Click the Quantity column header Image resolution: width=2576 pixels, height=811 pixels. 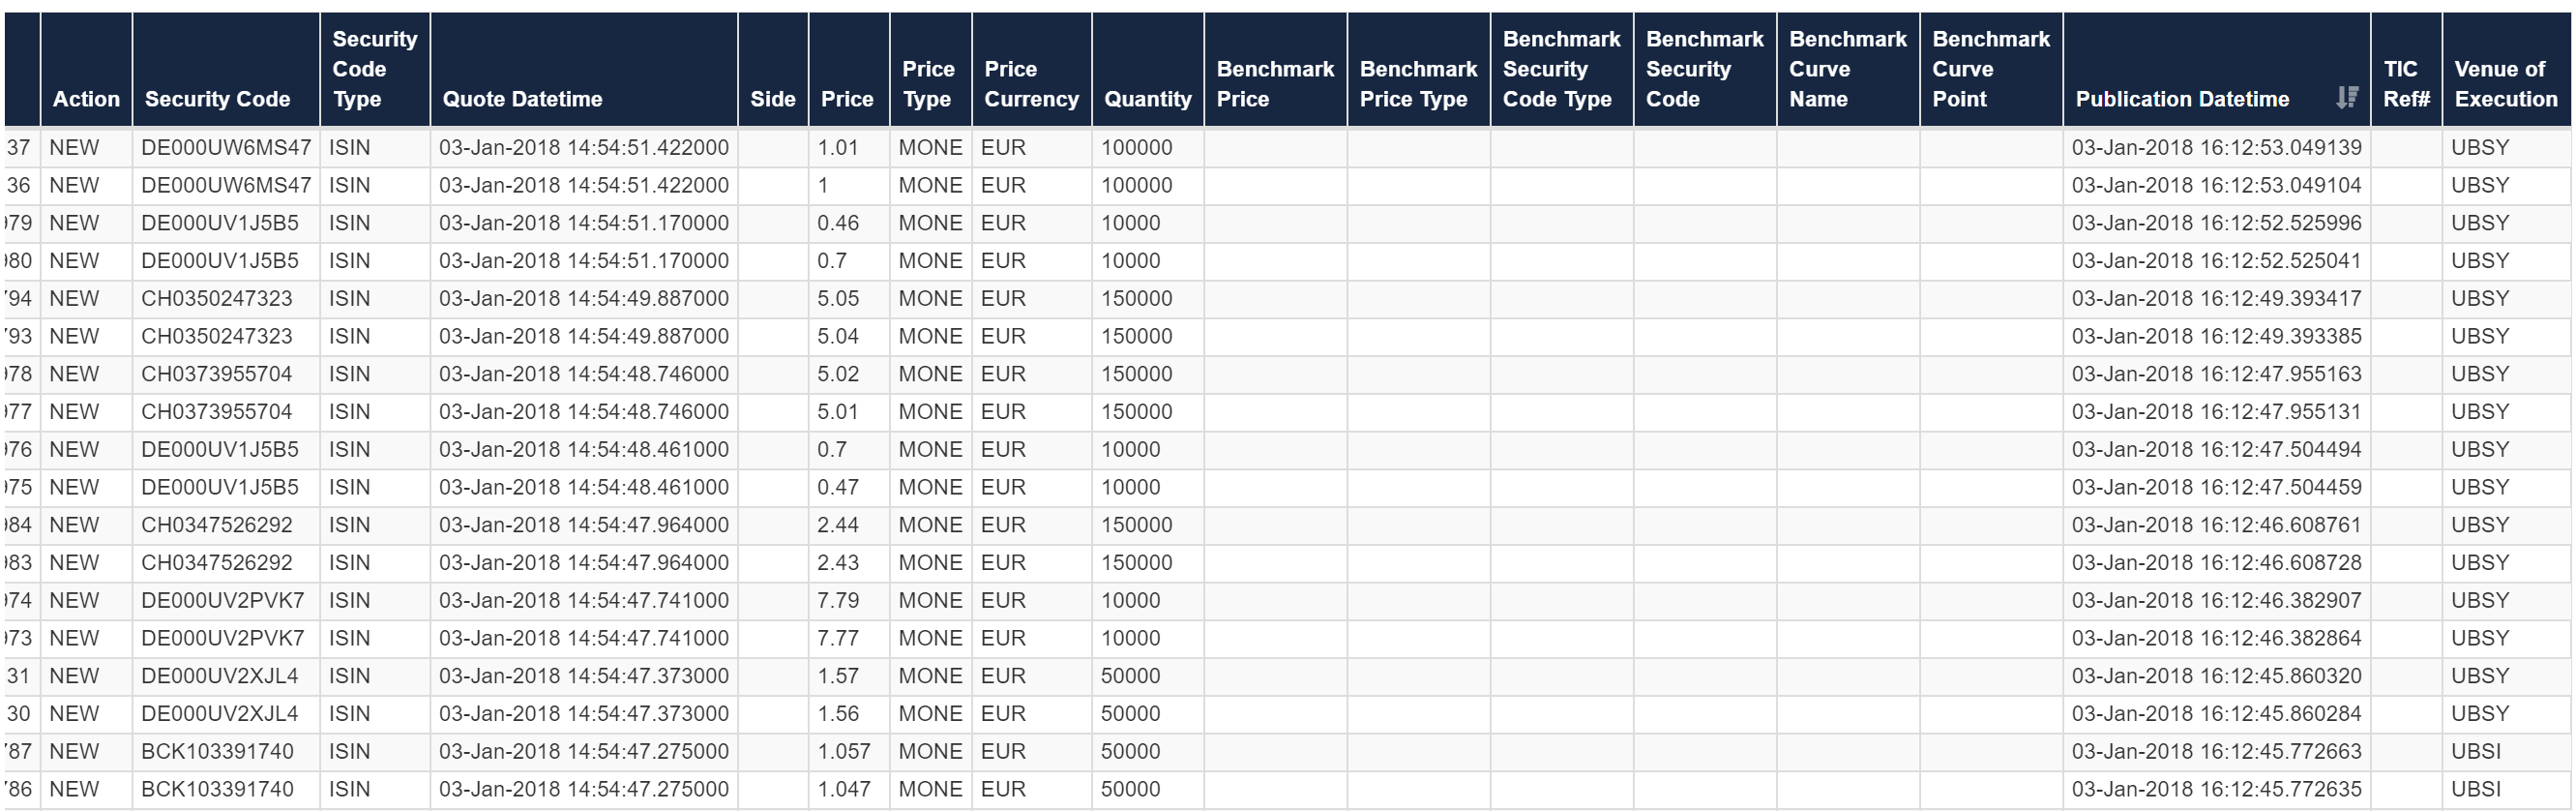tap(1148, 69)
